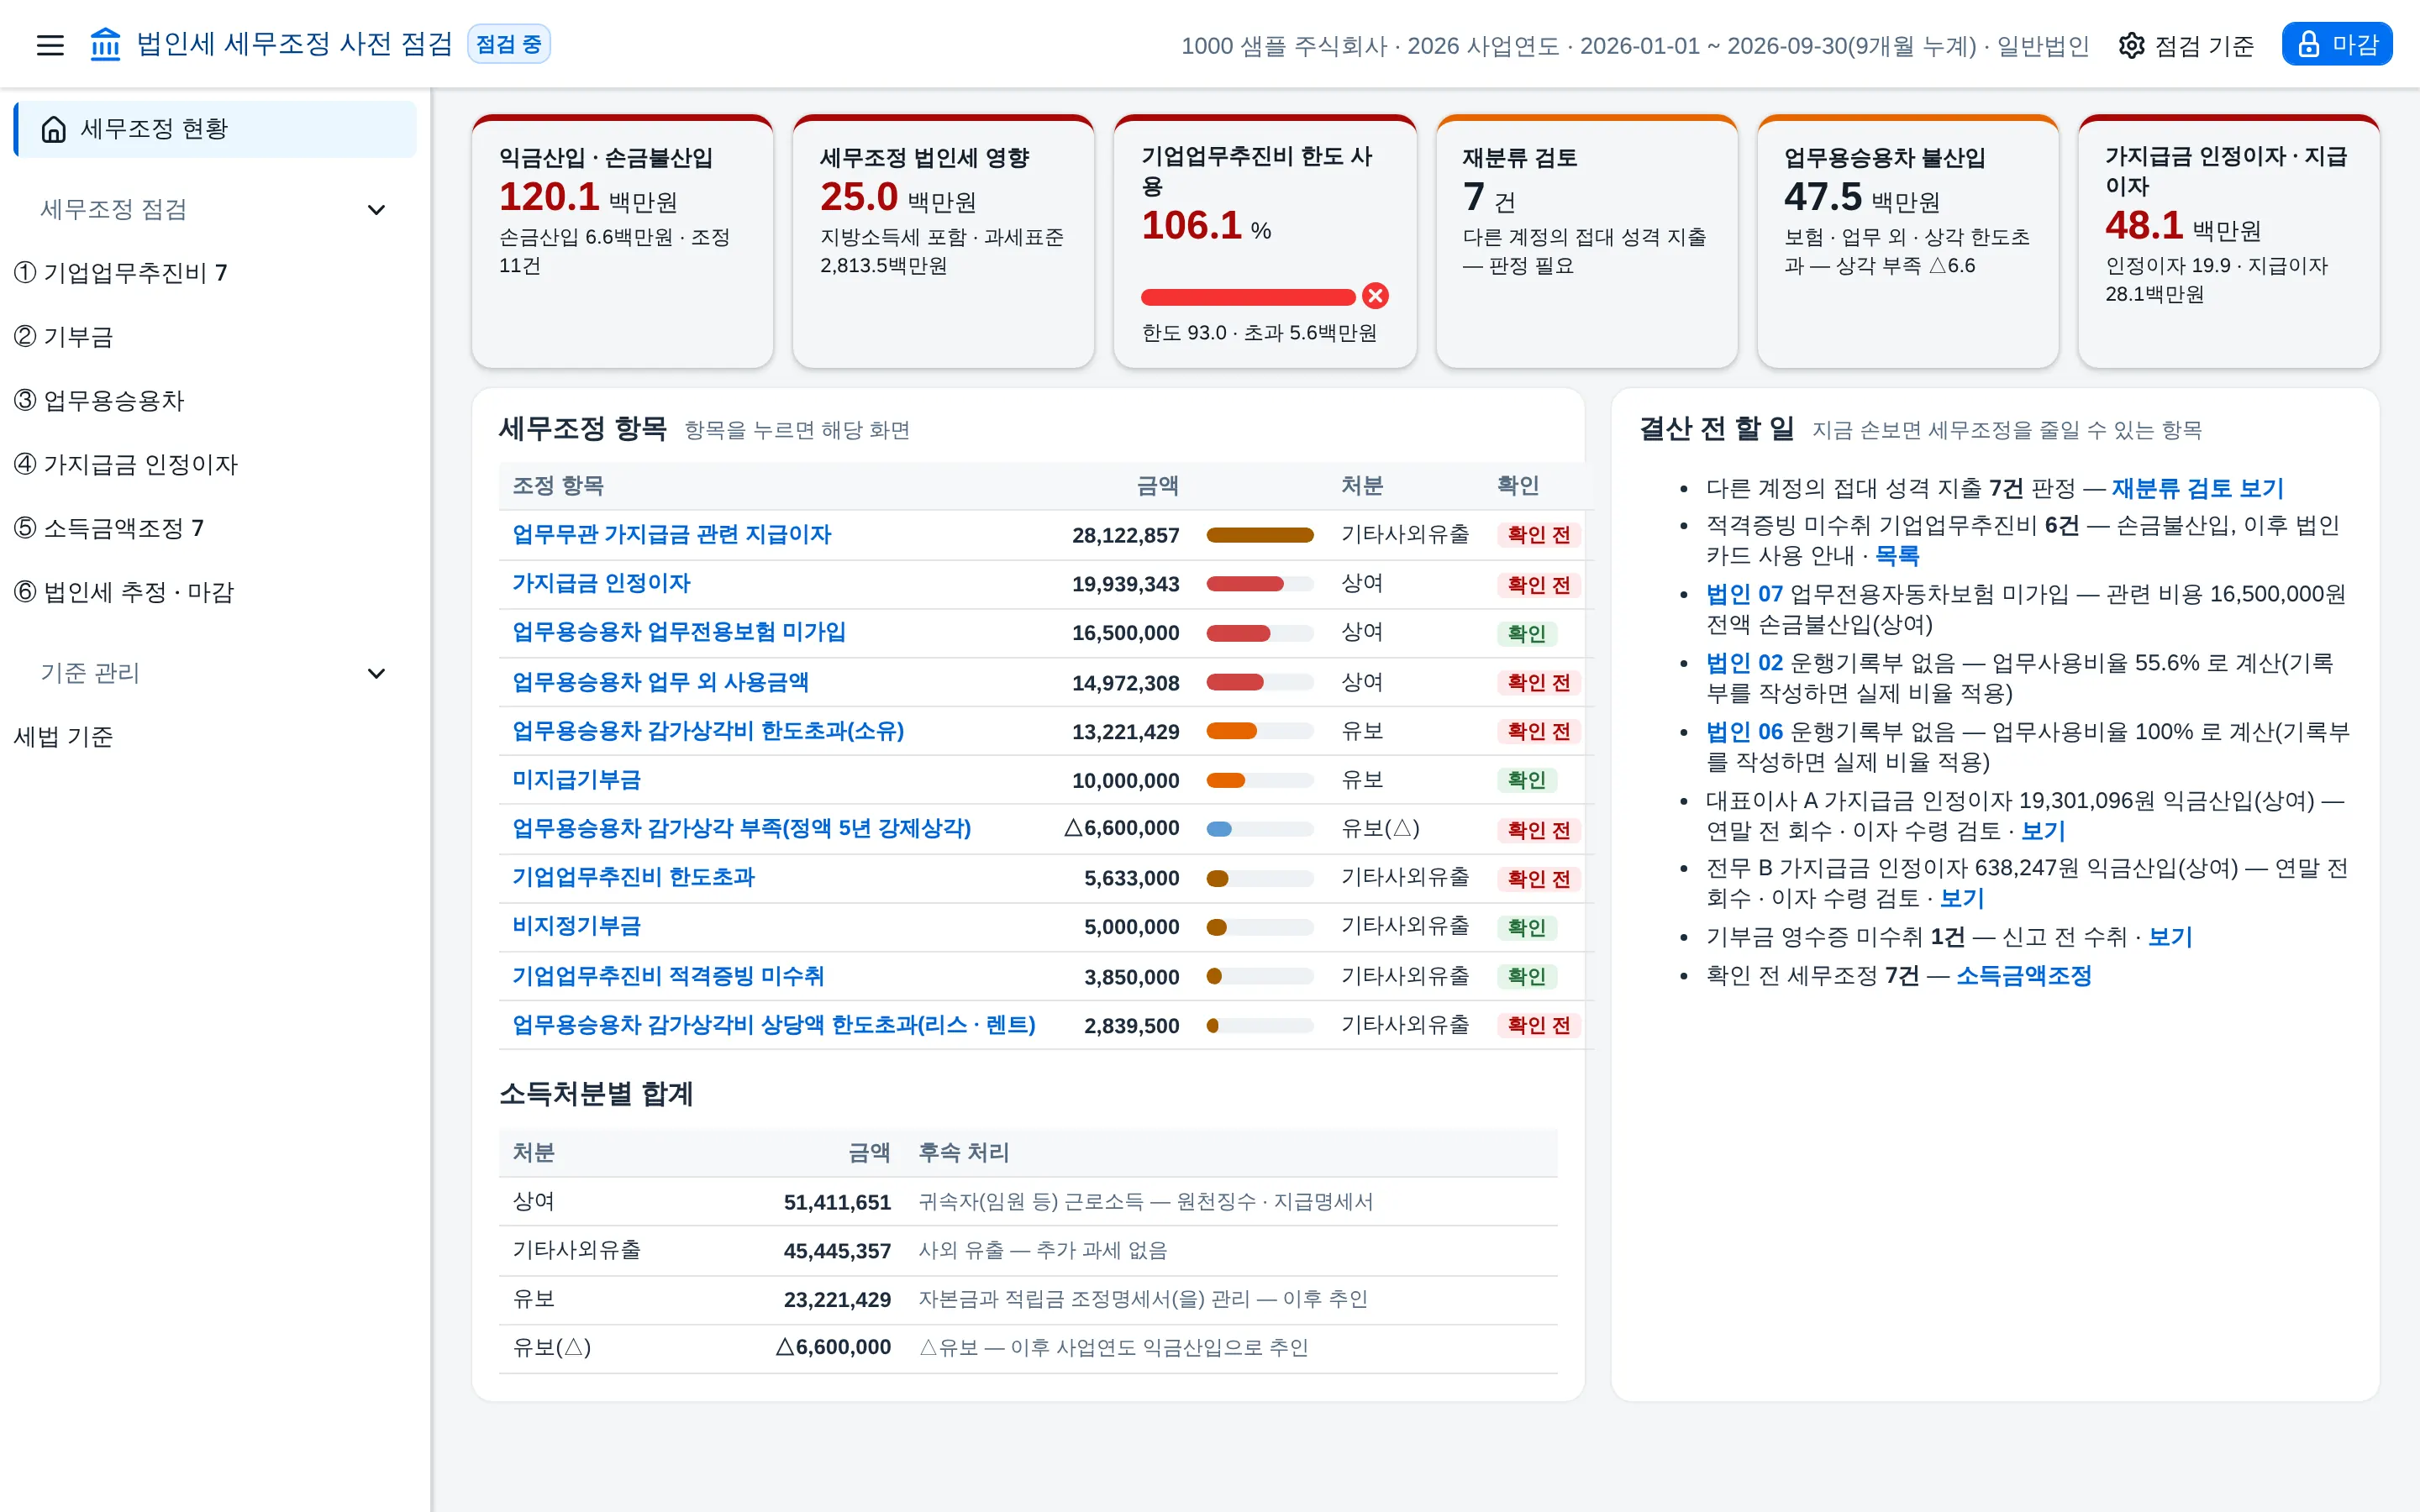Click 확인 badge for 업무전용보험 미가입 row
Viewport: 2420px width, 1512px height.
1526,633
